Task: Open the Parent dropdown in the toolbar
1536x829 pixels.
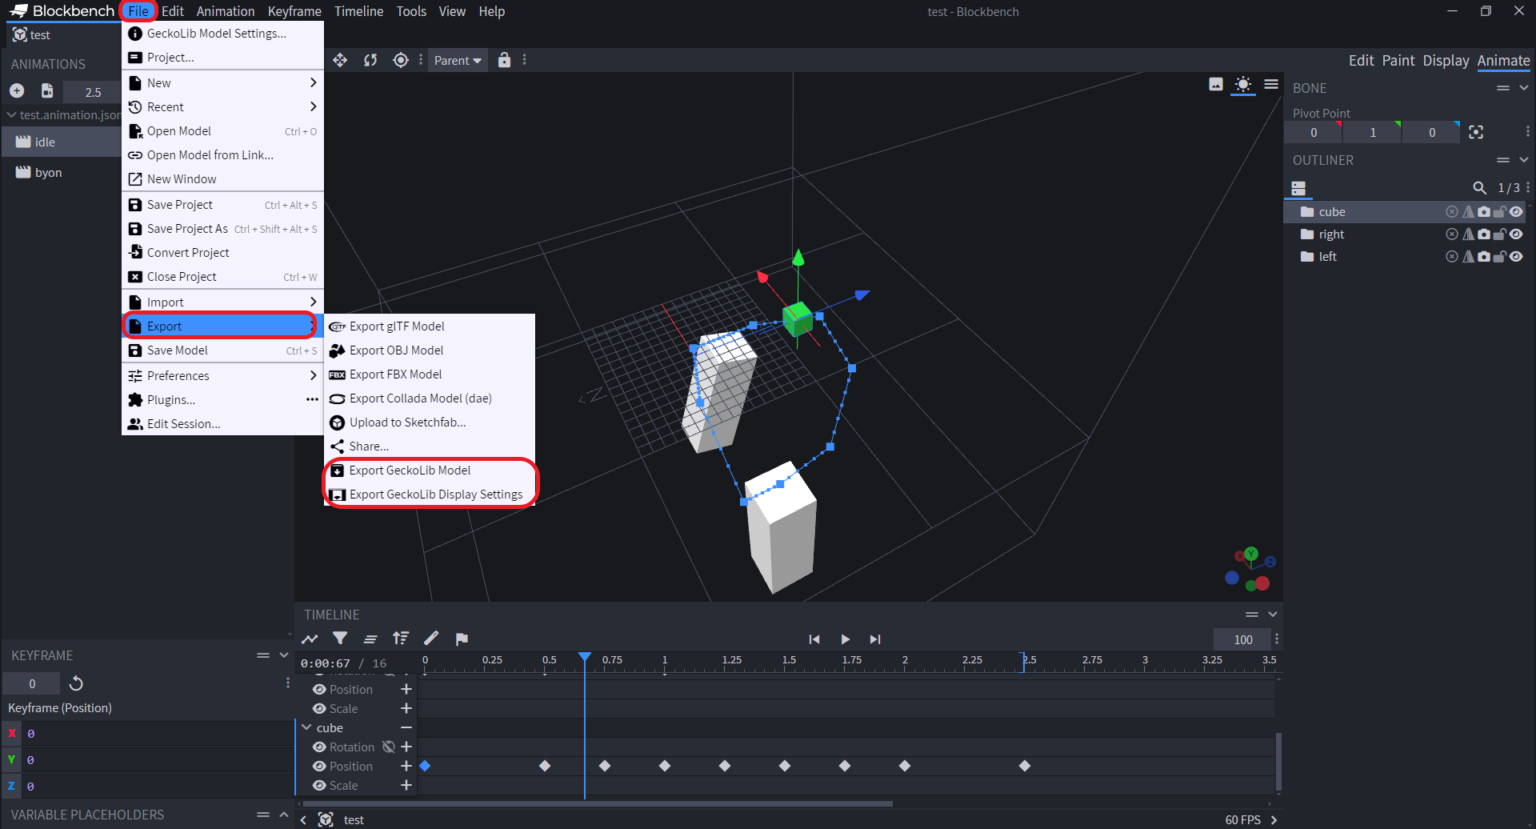Action: click(x=457, y=60)
